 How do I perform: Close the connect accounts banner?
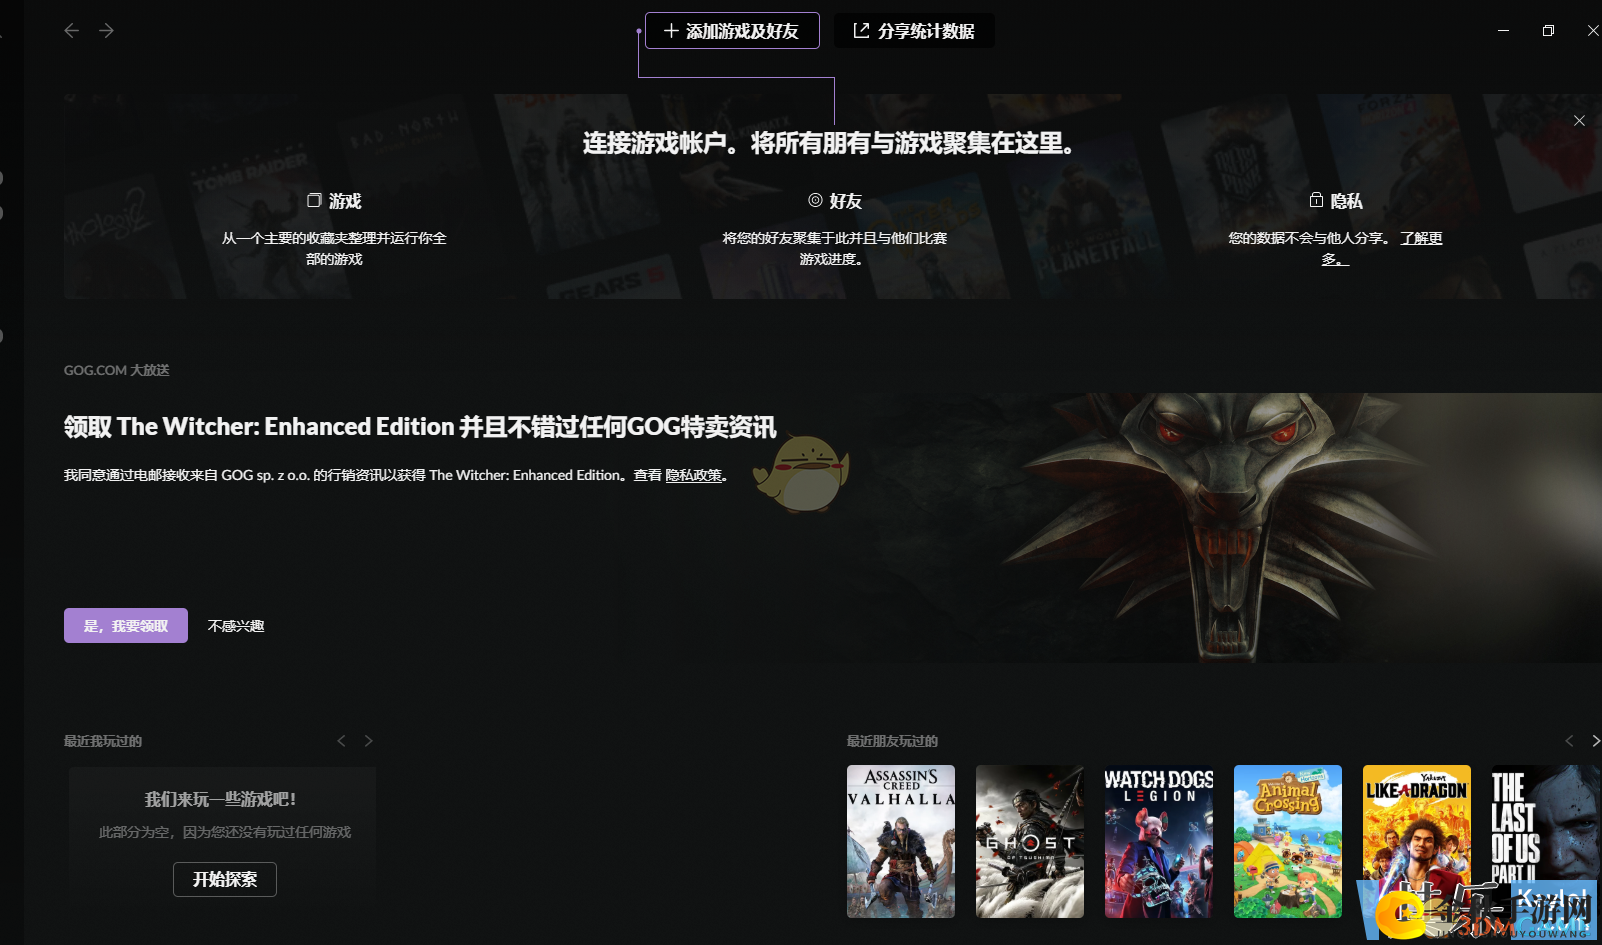[x=1579, y=121]
